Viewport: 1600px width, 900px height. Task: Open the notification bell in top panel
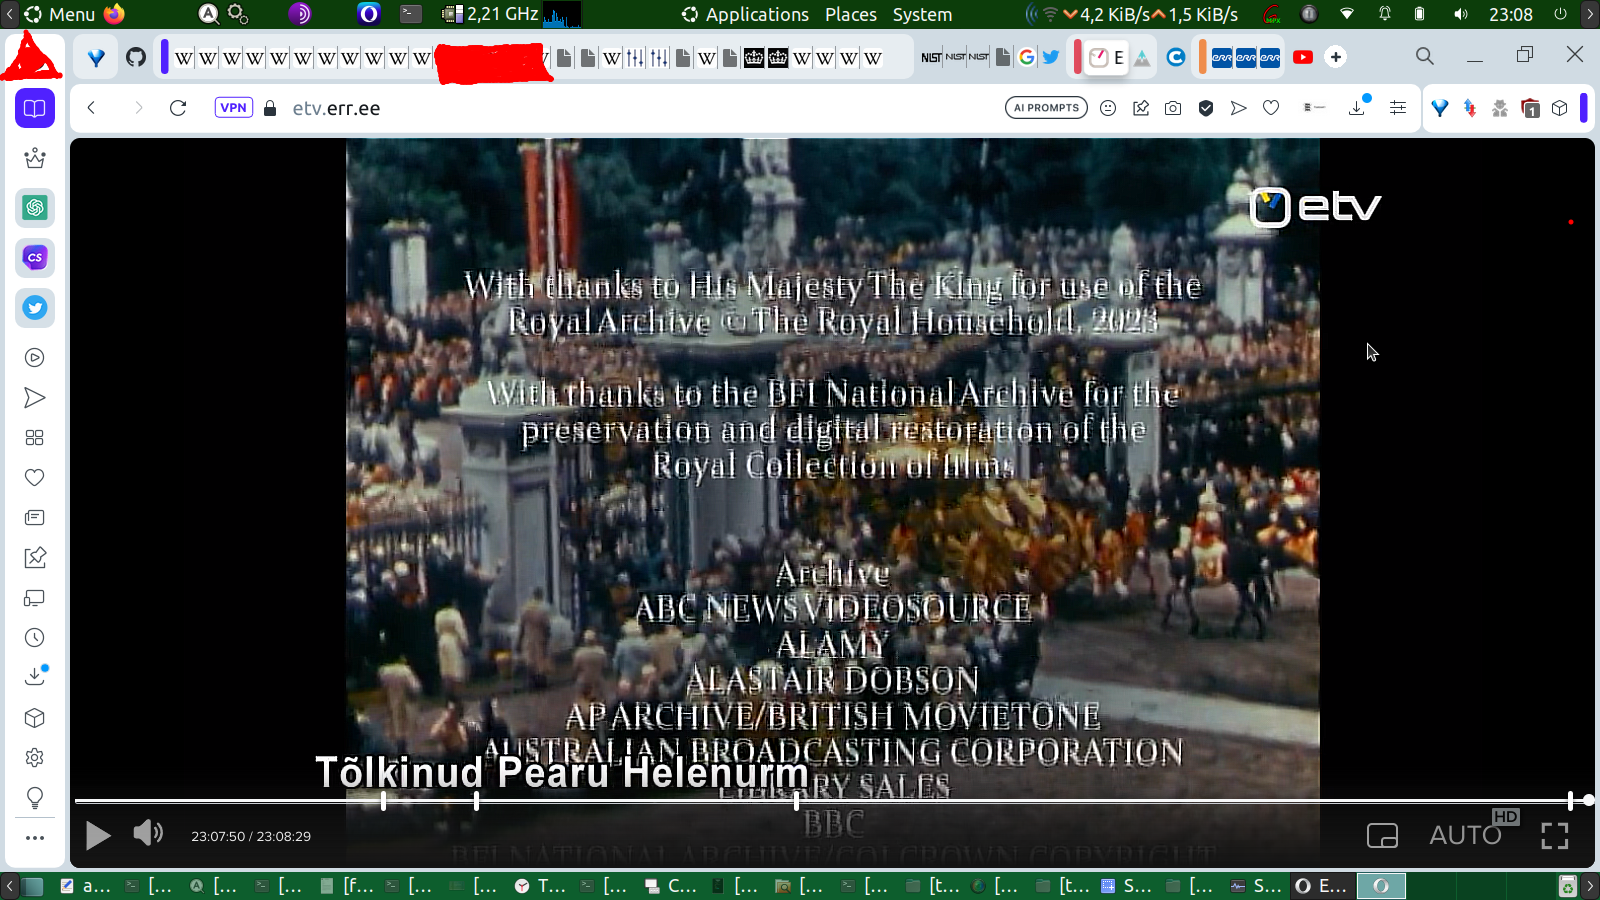1385,14
